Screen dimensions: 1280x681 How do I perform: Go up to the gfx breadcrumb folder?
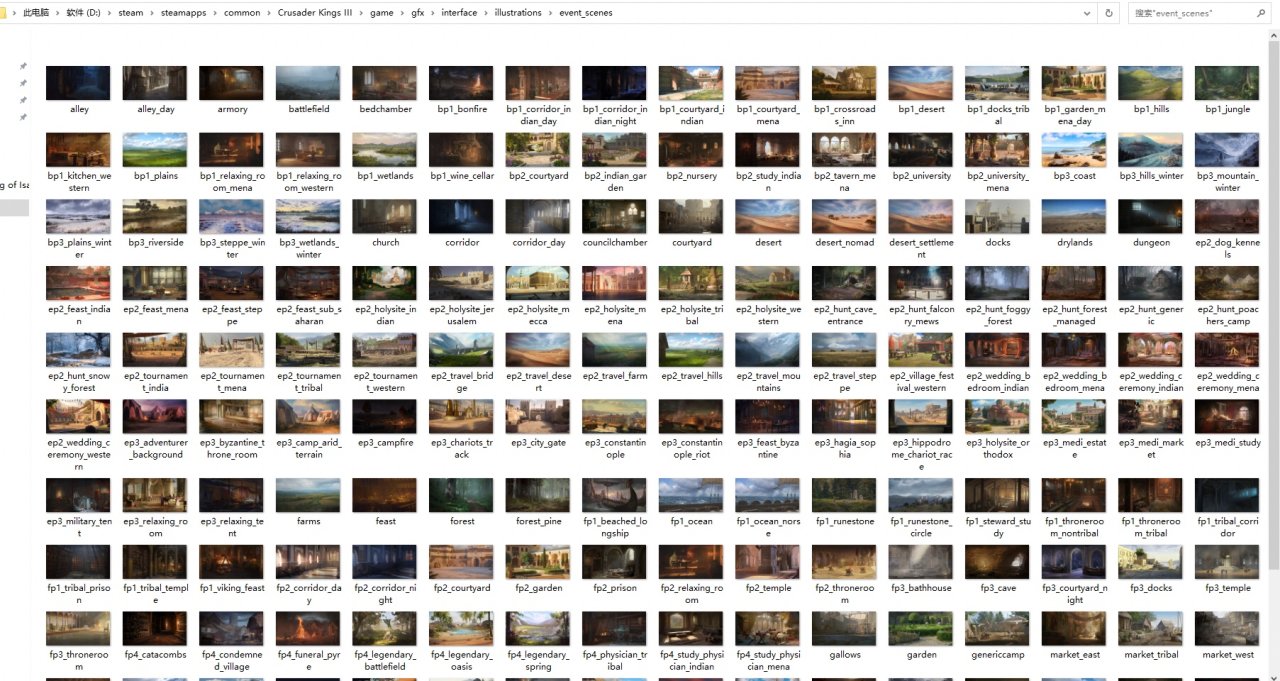(x=417, y=13)
